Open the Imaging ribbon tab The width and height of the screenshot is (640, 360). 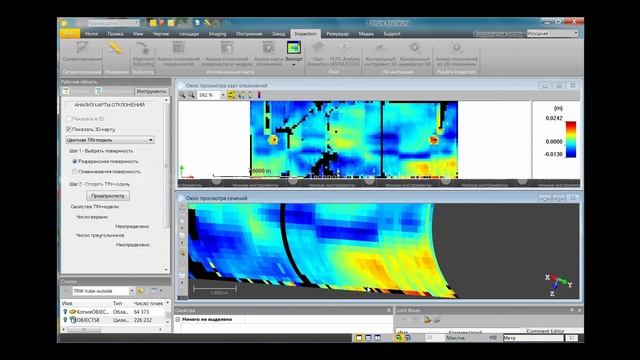(x=218, y=34)
